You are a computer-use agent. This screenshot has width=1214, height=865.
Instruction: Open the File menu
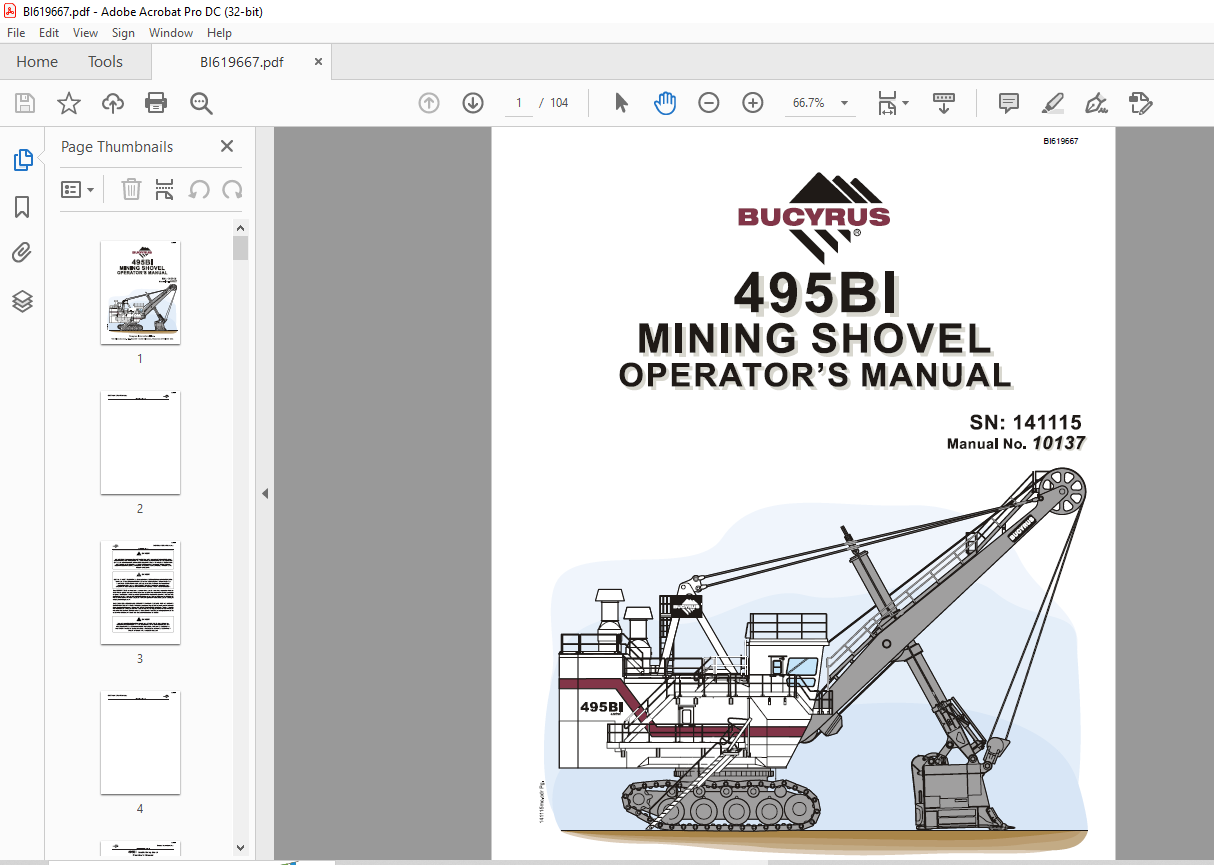16,33
